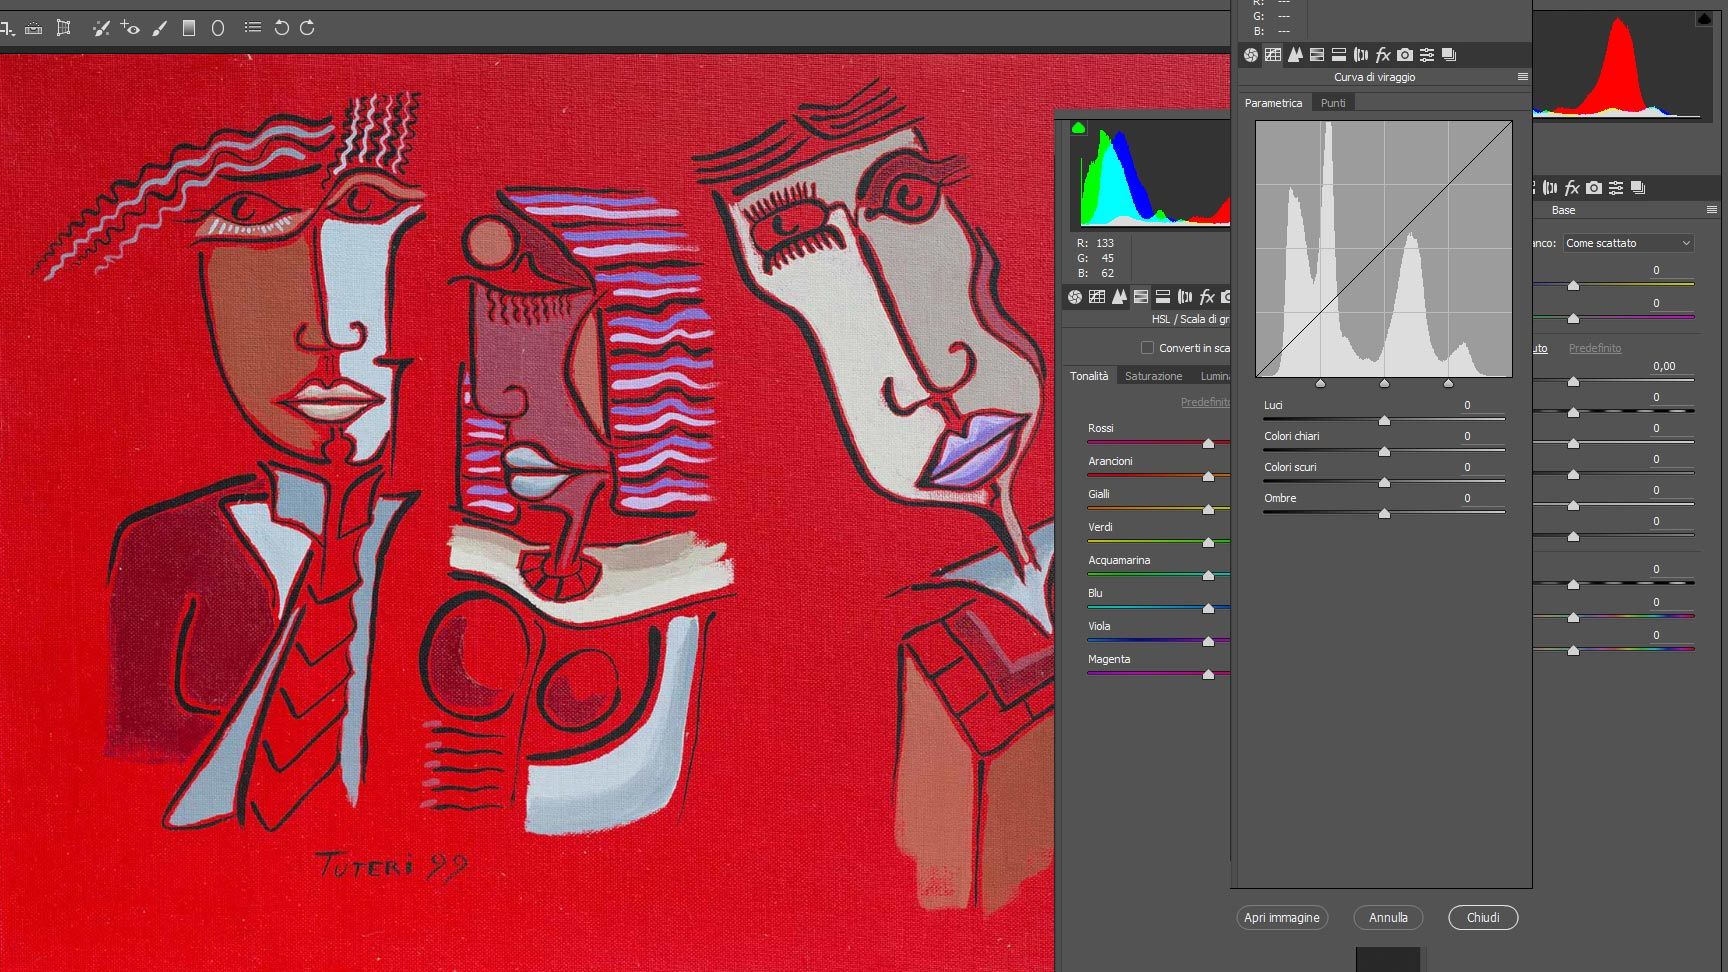
Task: Select the Straighten tool
Action: 33,28
